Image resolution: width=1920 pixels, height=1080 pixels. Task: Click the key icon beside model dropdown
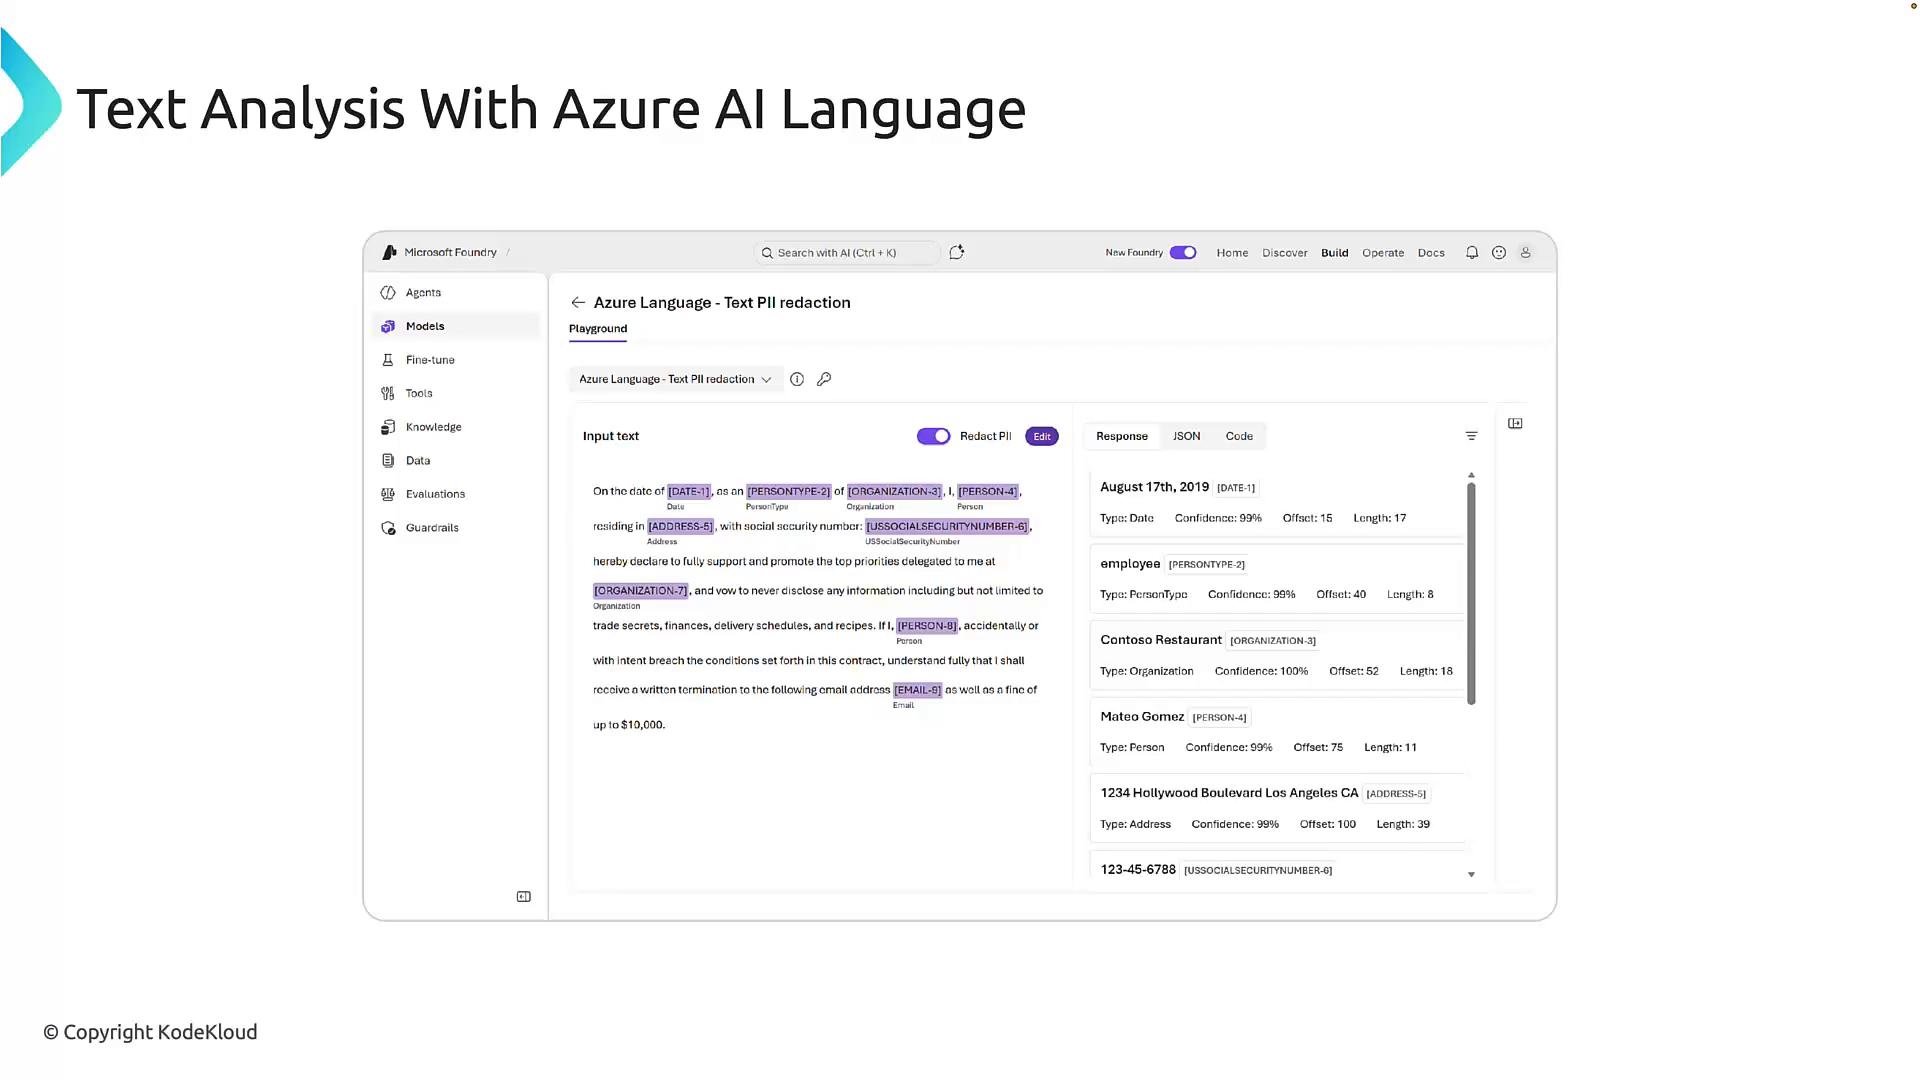tap(824, 380)
